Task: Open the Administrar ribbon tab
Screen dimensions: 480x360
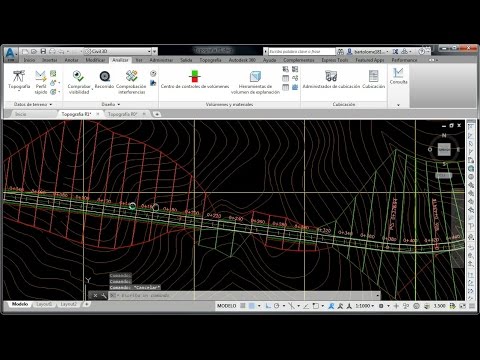Action: tap(161, 60)
